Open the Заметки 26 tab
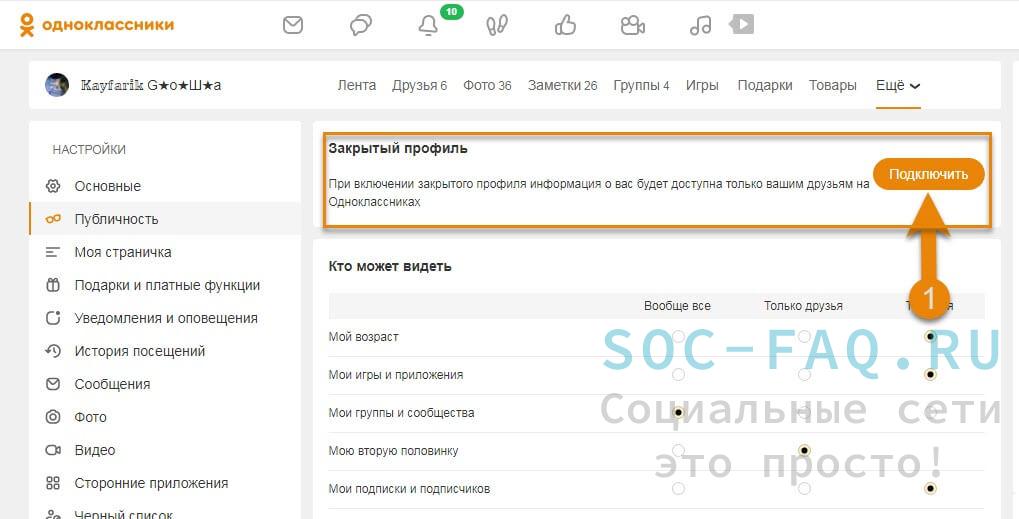This screenshot has height=519, width=1019. point(562,85)
